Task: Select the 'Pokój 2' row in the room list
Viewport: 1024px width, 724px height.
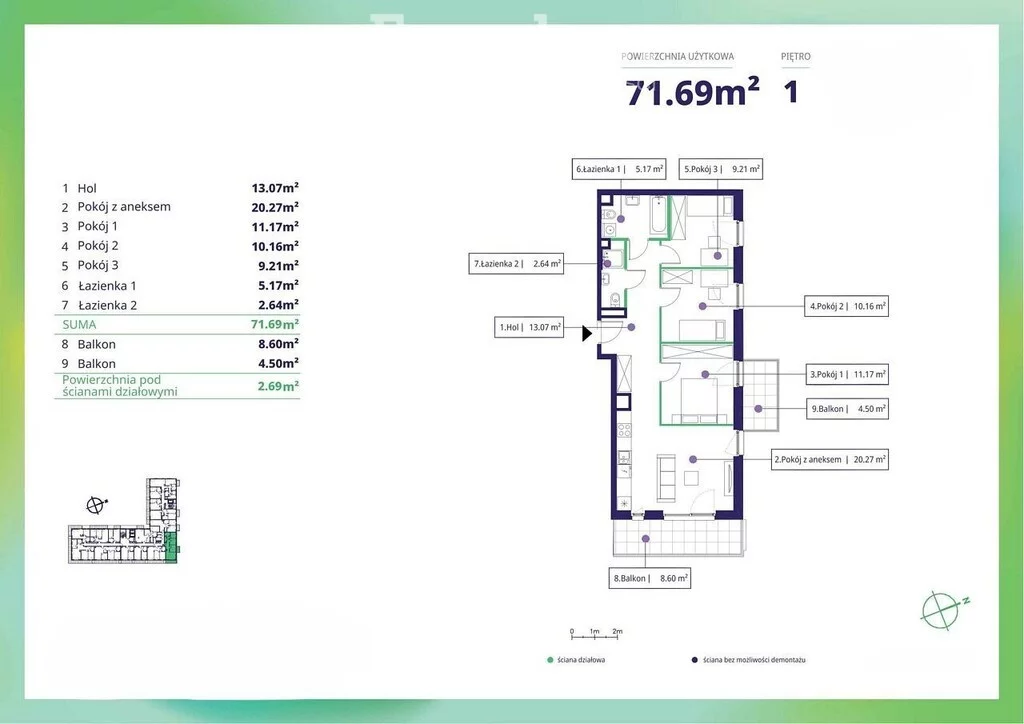Action: (180, 246)
